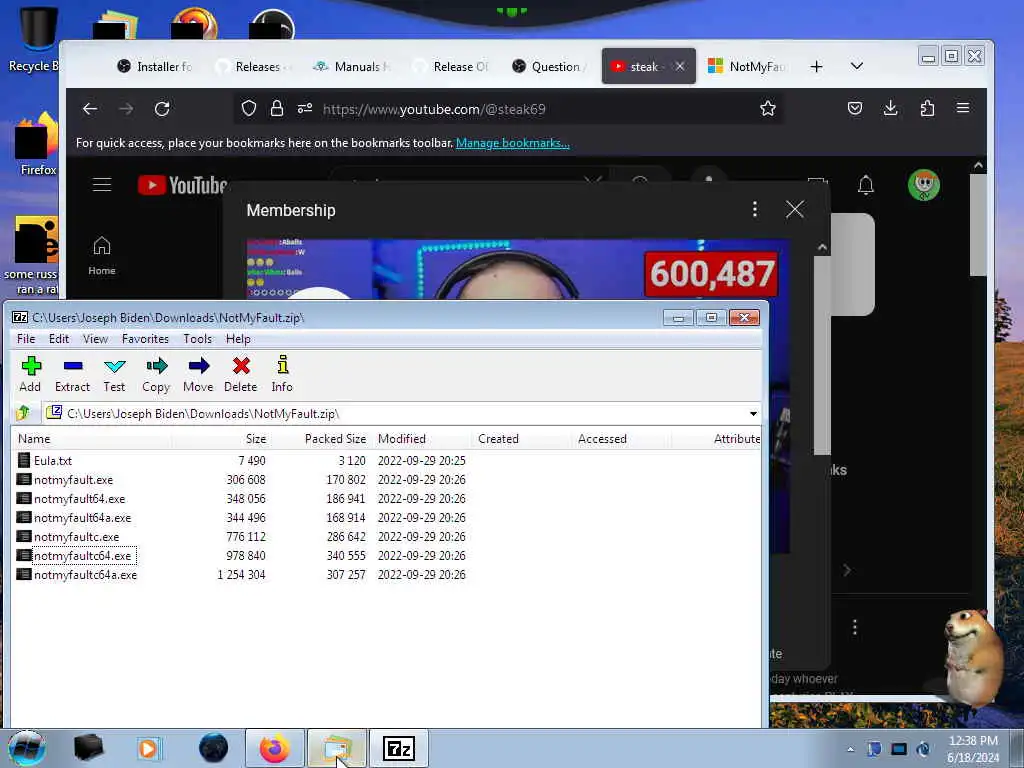The height and width of the screenshot is (768, 1024).
Task: Sort archive files by Size column
Action: click(221, 439)
